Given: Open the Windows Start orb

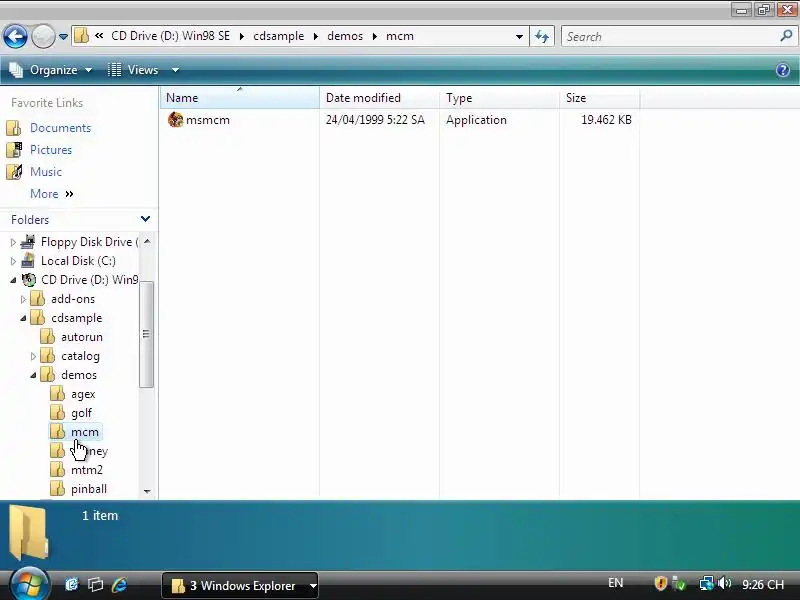Looking at the screenshot, I should [29, 584].
